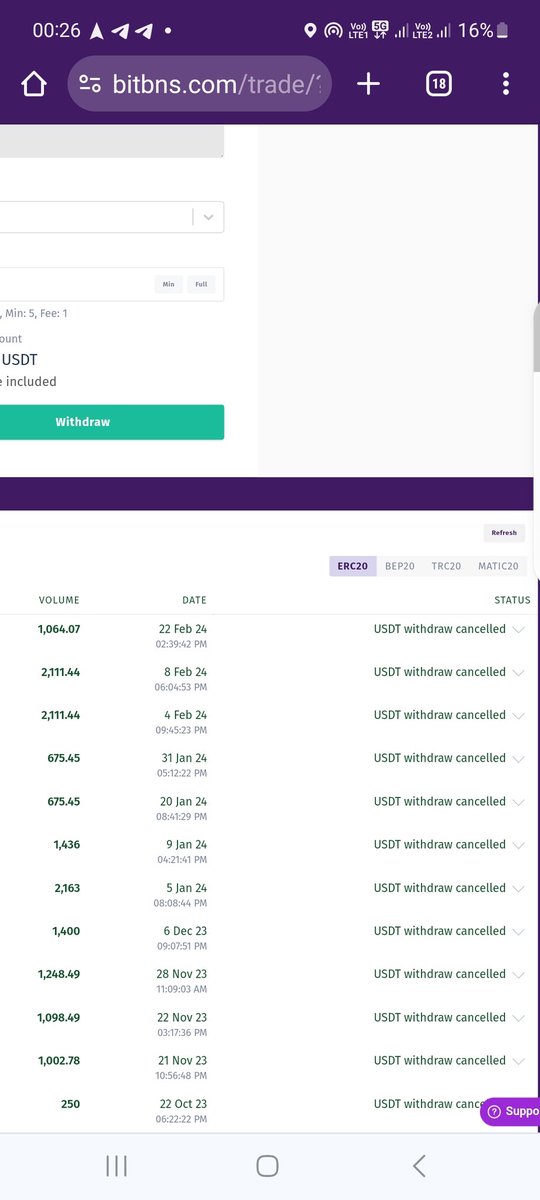Click the green Withdraw button
Screen dimensions: 540x1200
coord(112,422)
